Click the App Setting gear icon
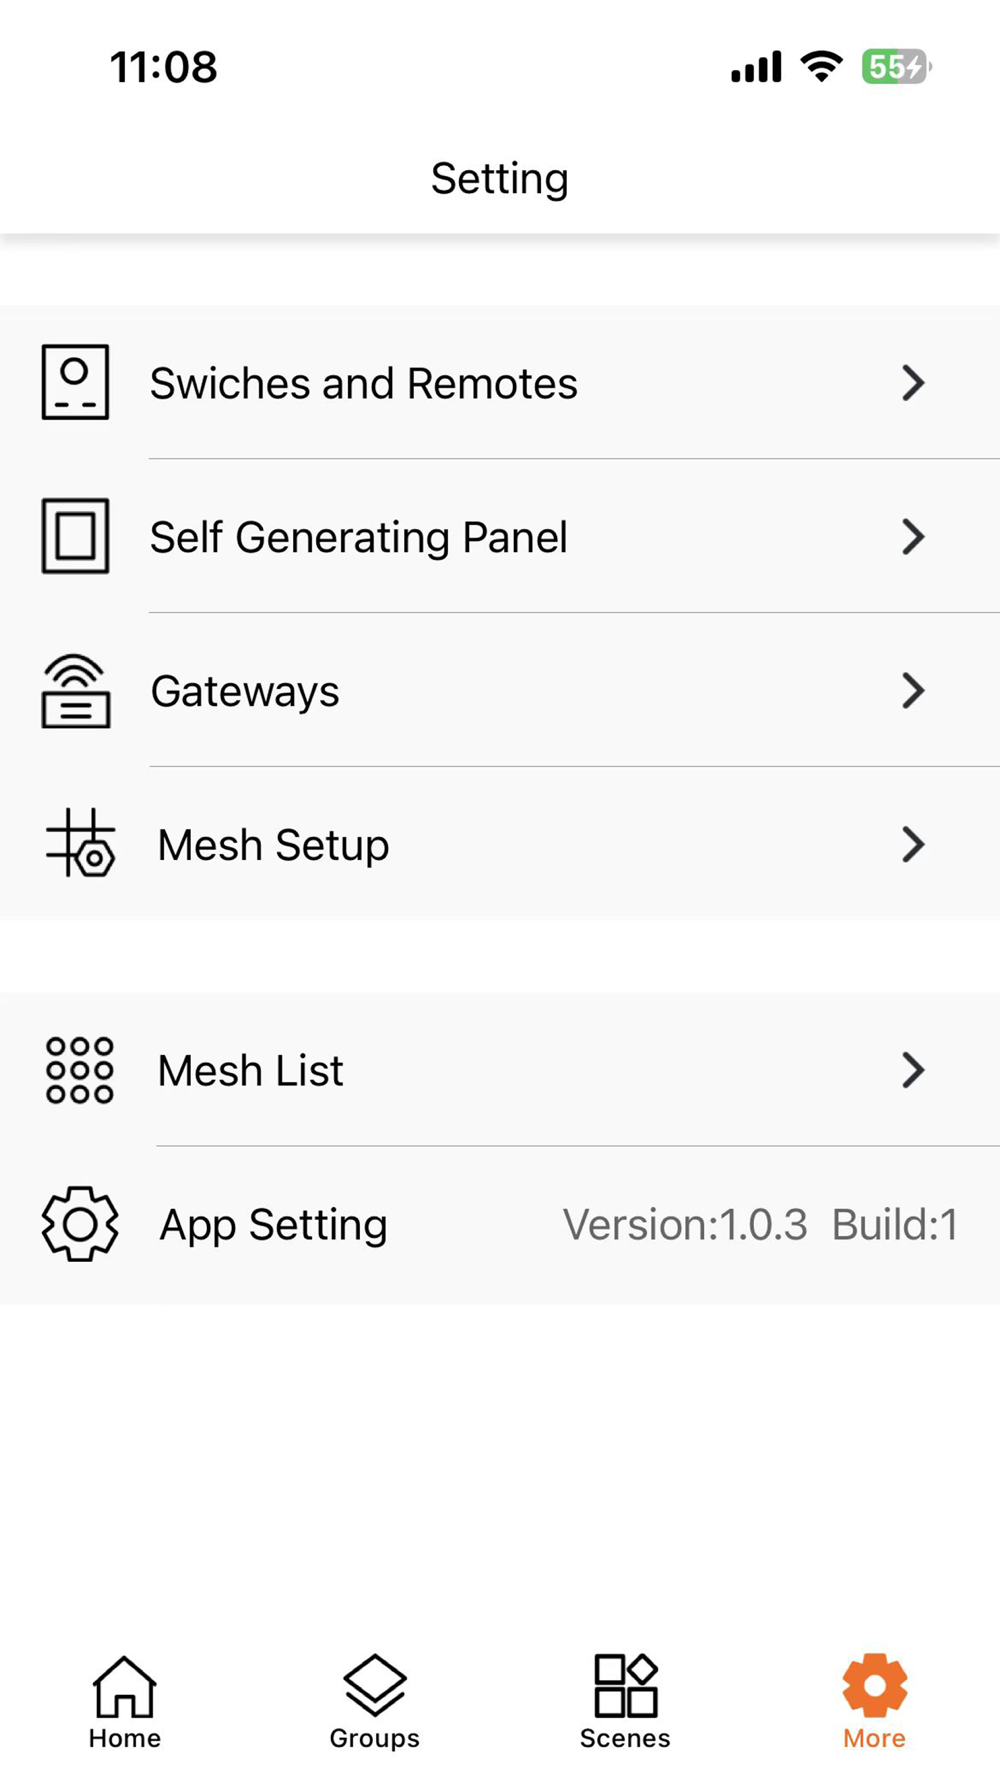Screen dimensions: 1000x1778 (80, 1224)
